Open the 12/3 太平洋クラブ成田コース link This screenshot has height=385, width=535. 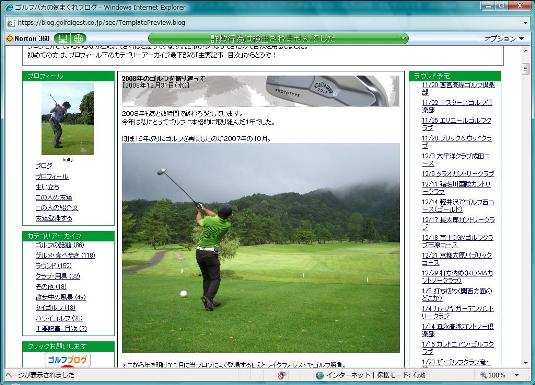click(456, 159)
